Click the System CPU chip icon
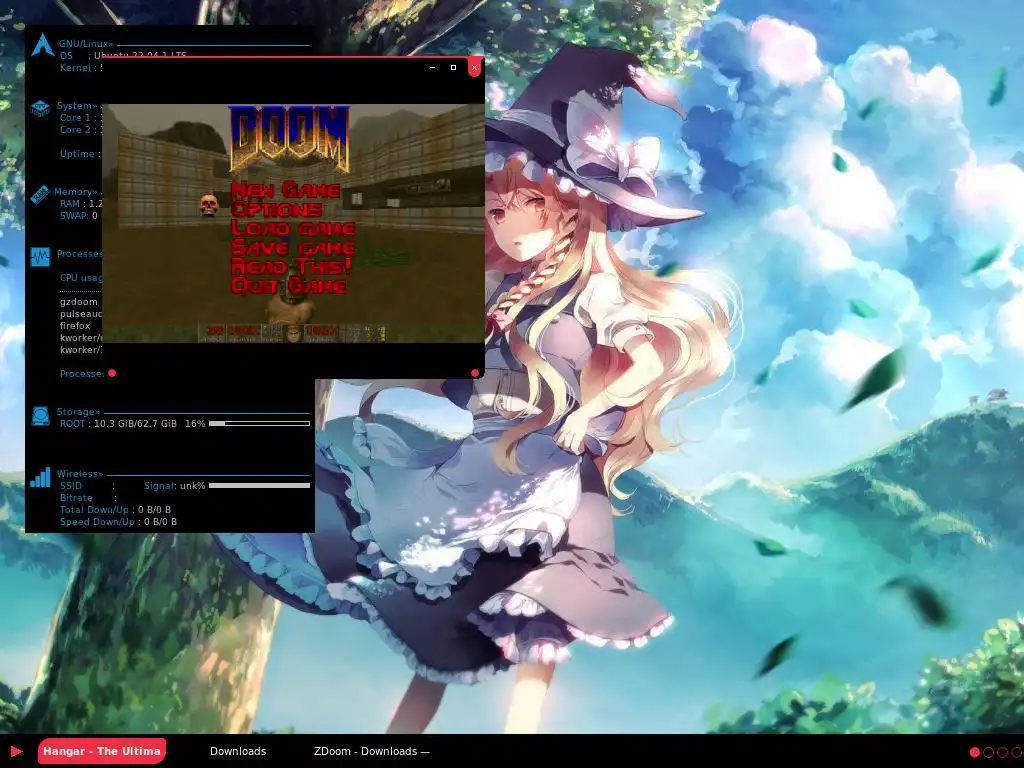Viewport: 1024px width, 768px height. (x=40, y=108)
